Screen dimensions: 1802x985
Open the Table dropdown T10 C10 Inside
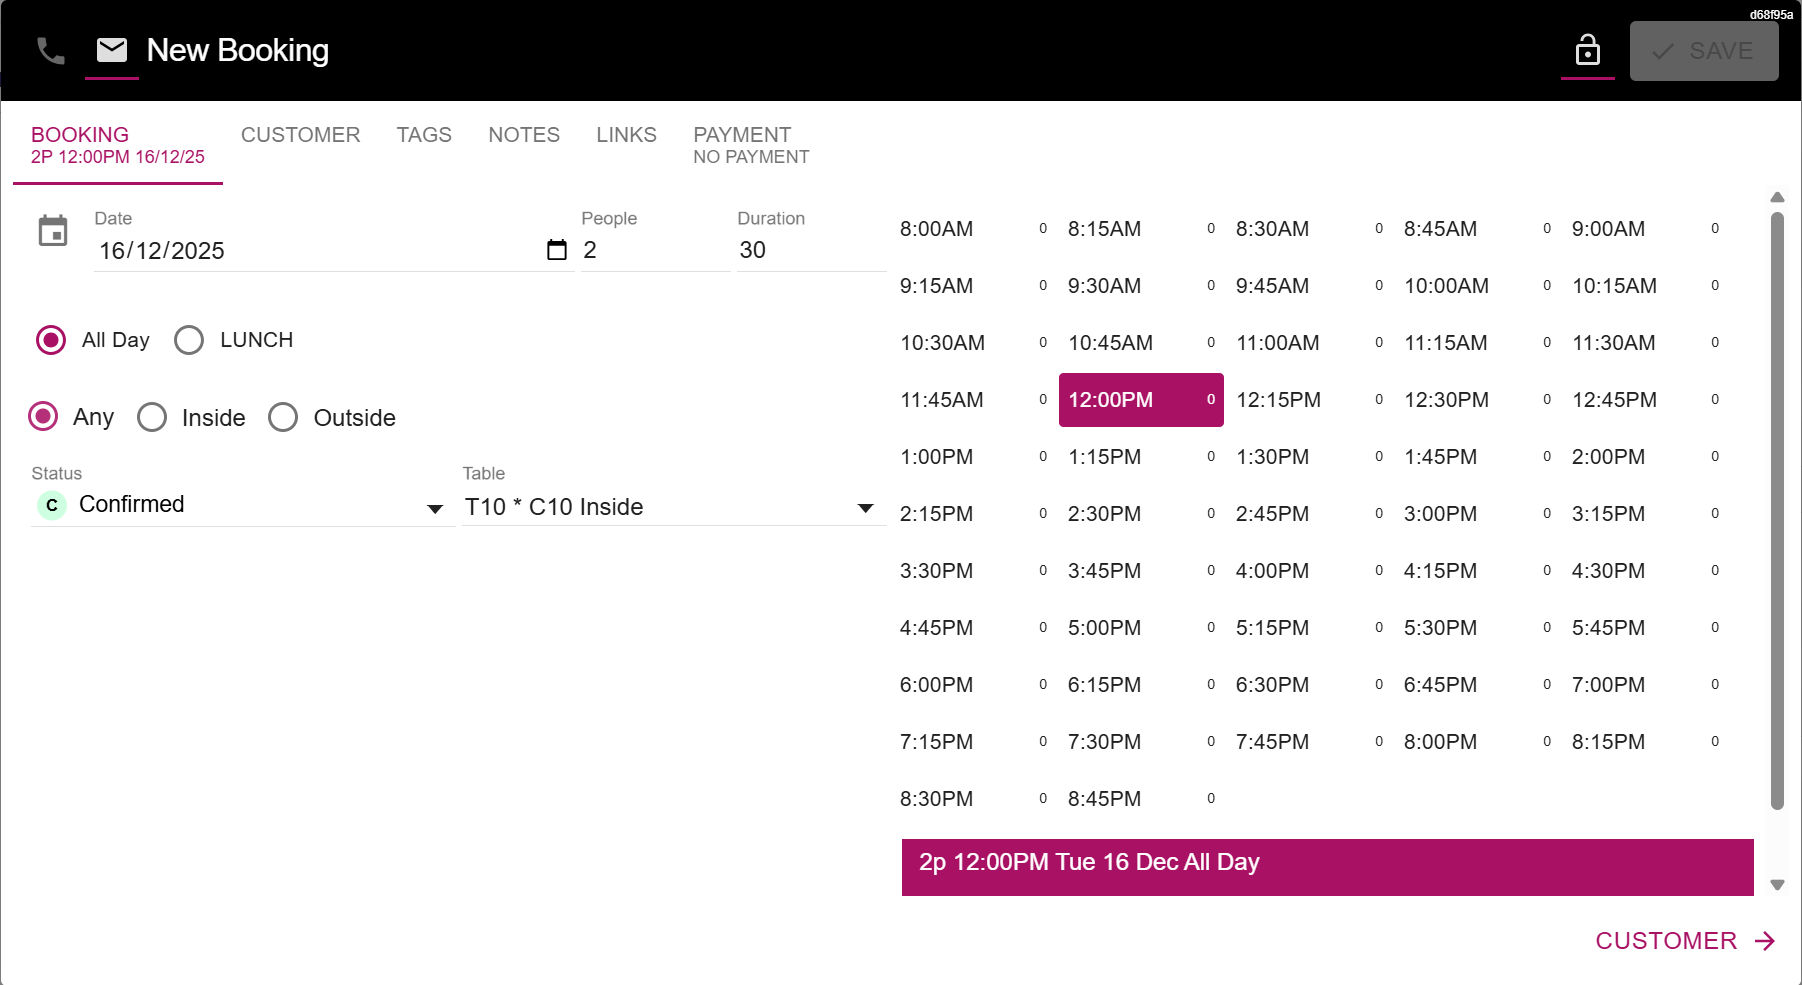tap(866, 508)
